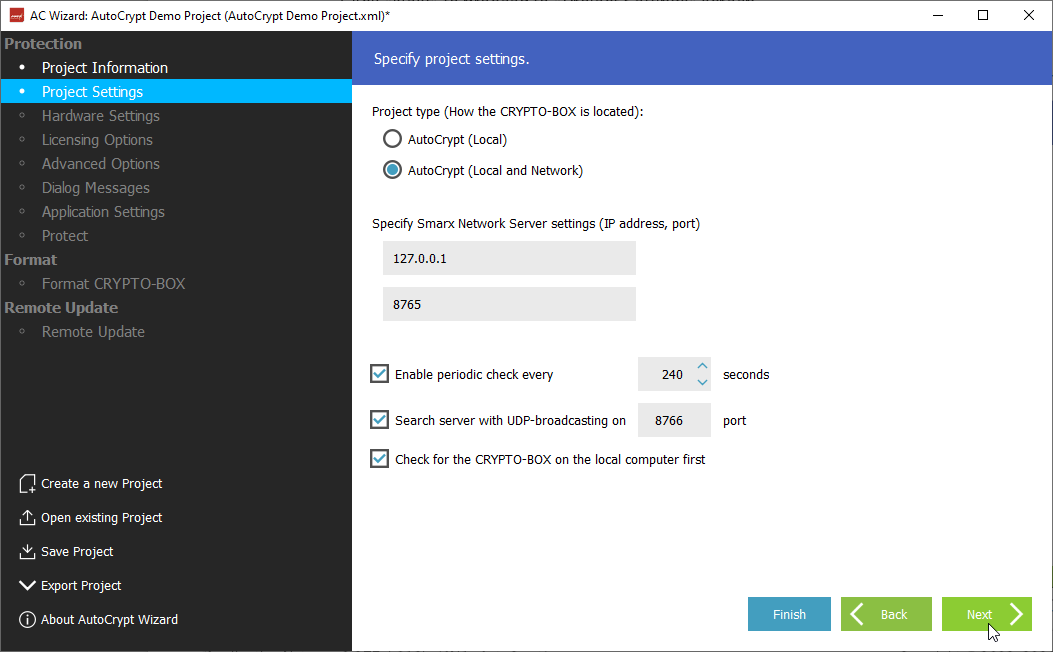Click the Create a new Project icon
1053x652 pixels.
(27, 484)
